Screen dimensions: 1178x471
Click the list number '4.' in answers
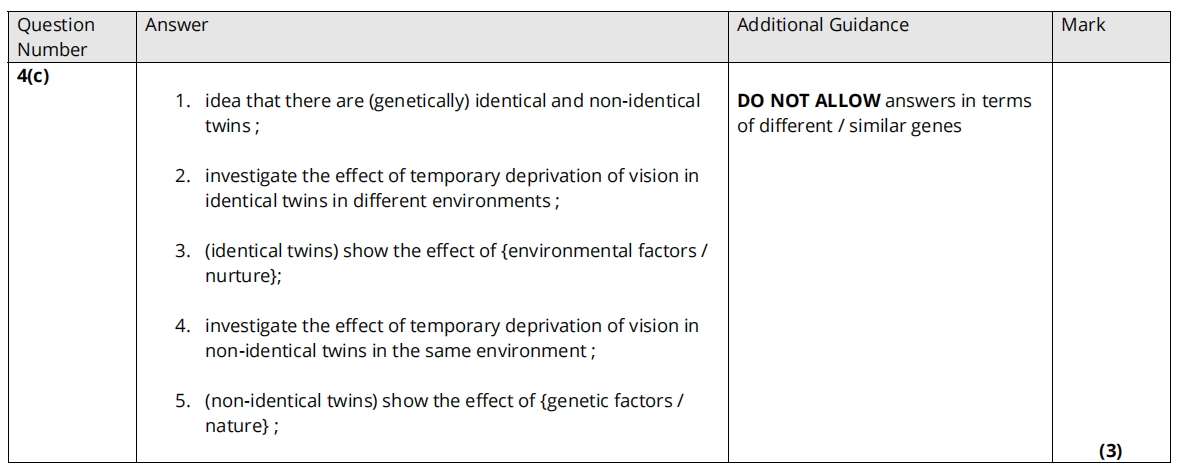tap(183, 326)
